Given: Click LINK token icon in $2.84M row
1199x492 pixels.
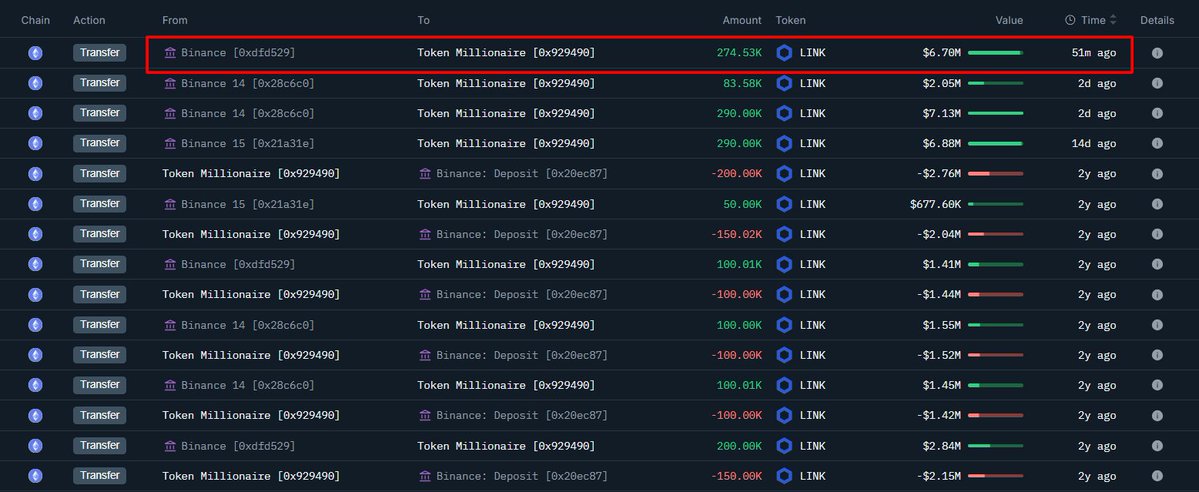Looking at the screenshot, I should [784, 446].
